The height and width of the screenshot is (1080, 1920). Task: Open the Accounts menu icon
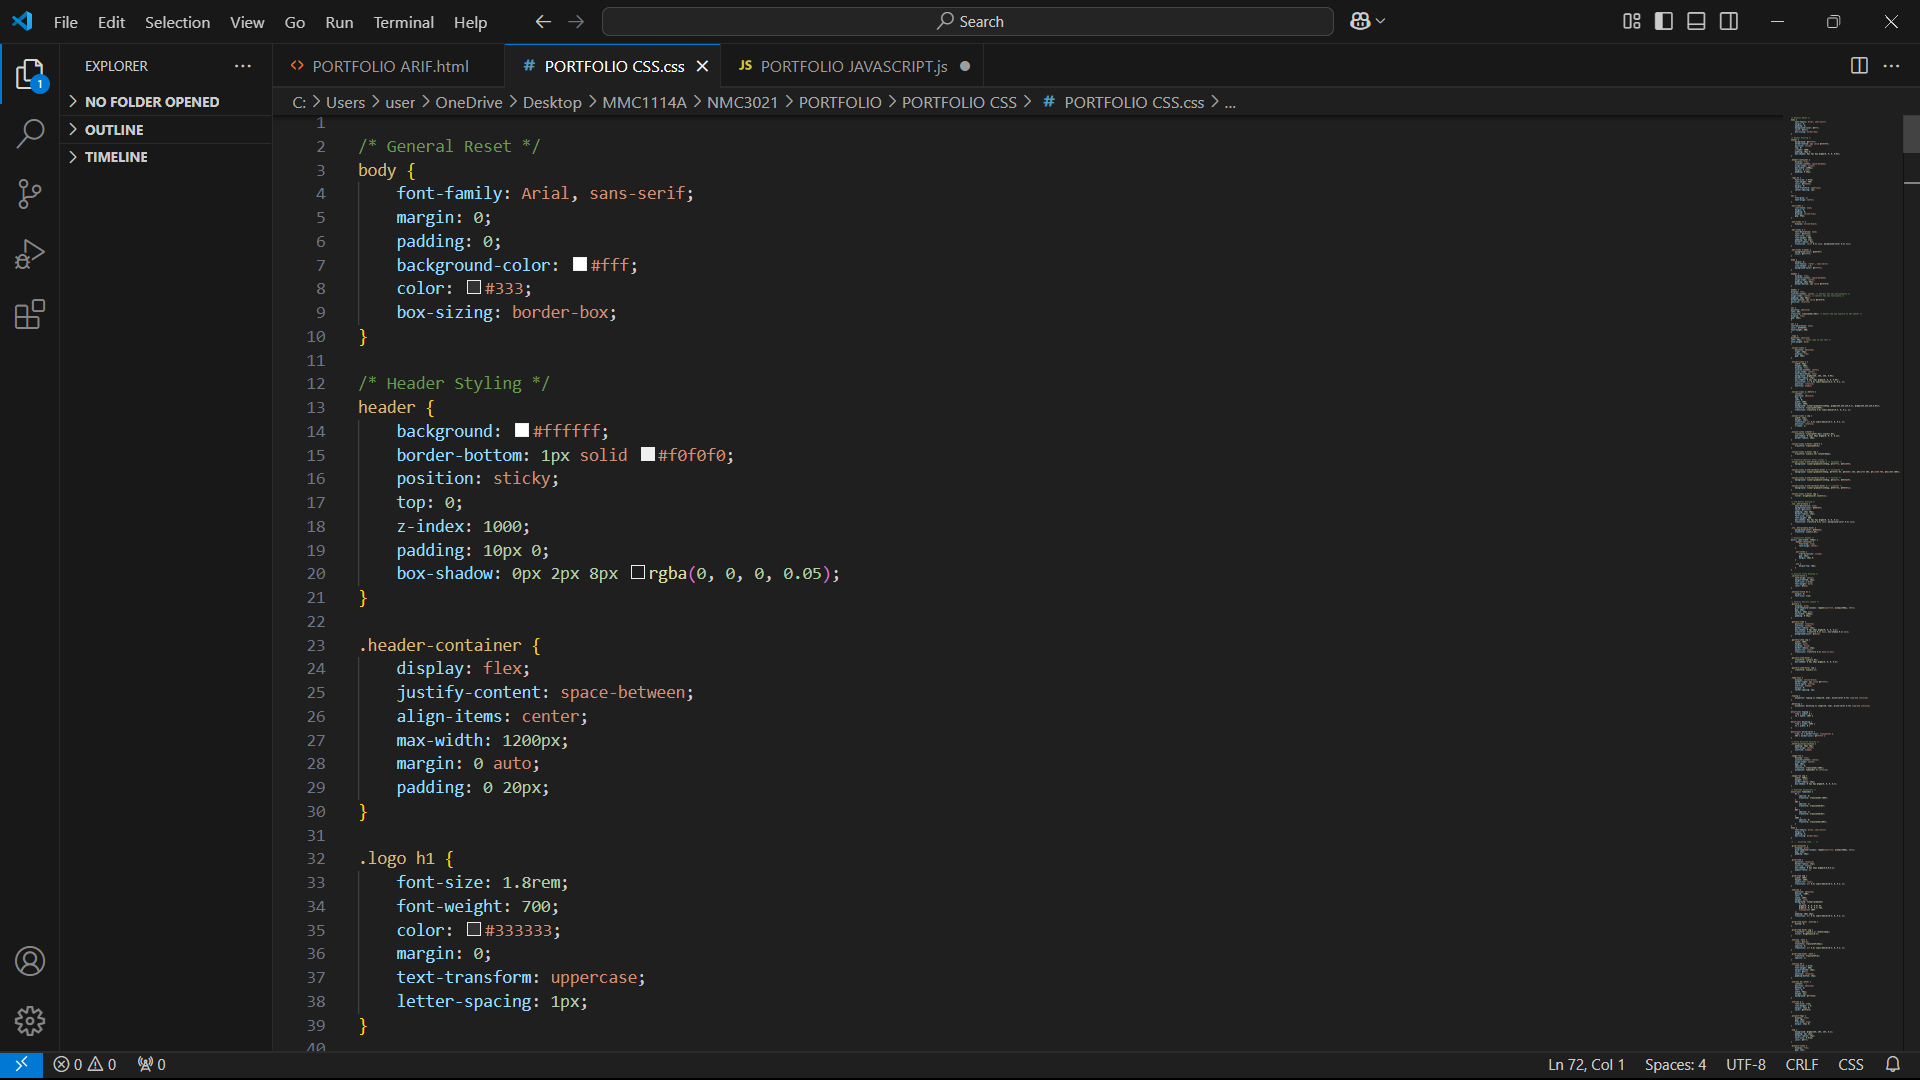click(x=30, y=961)
